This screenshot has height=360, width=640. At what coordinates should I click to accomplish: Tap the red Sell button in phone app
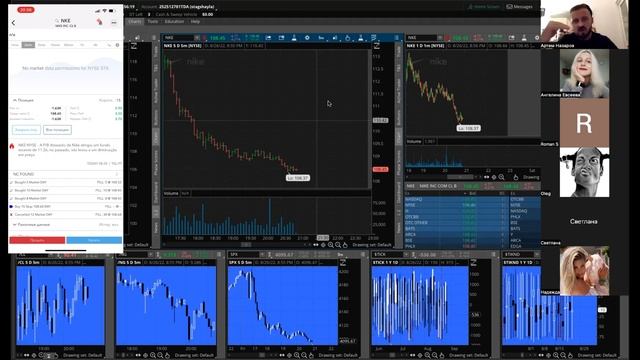(37, 240)
